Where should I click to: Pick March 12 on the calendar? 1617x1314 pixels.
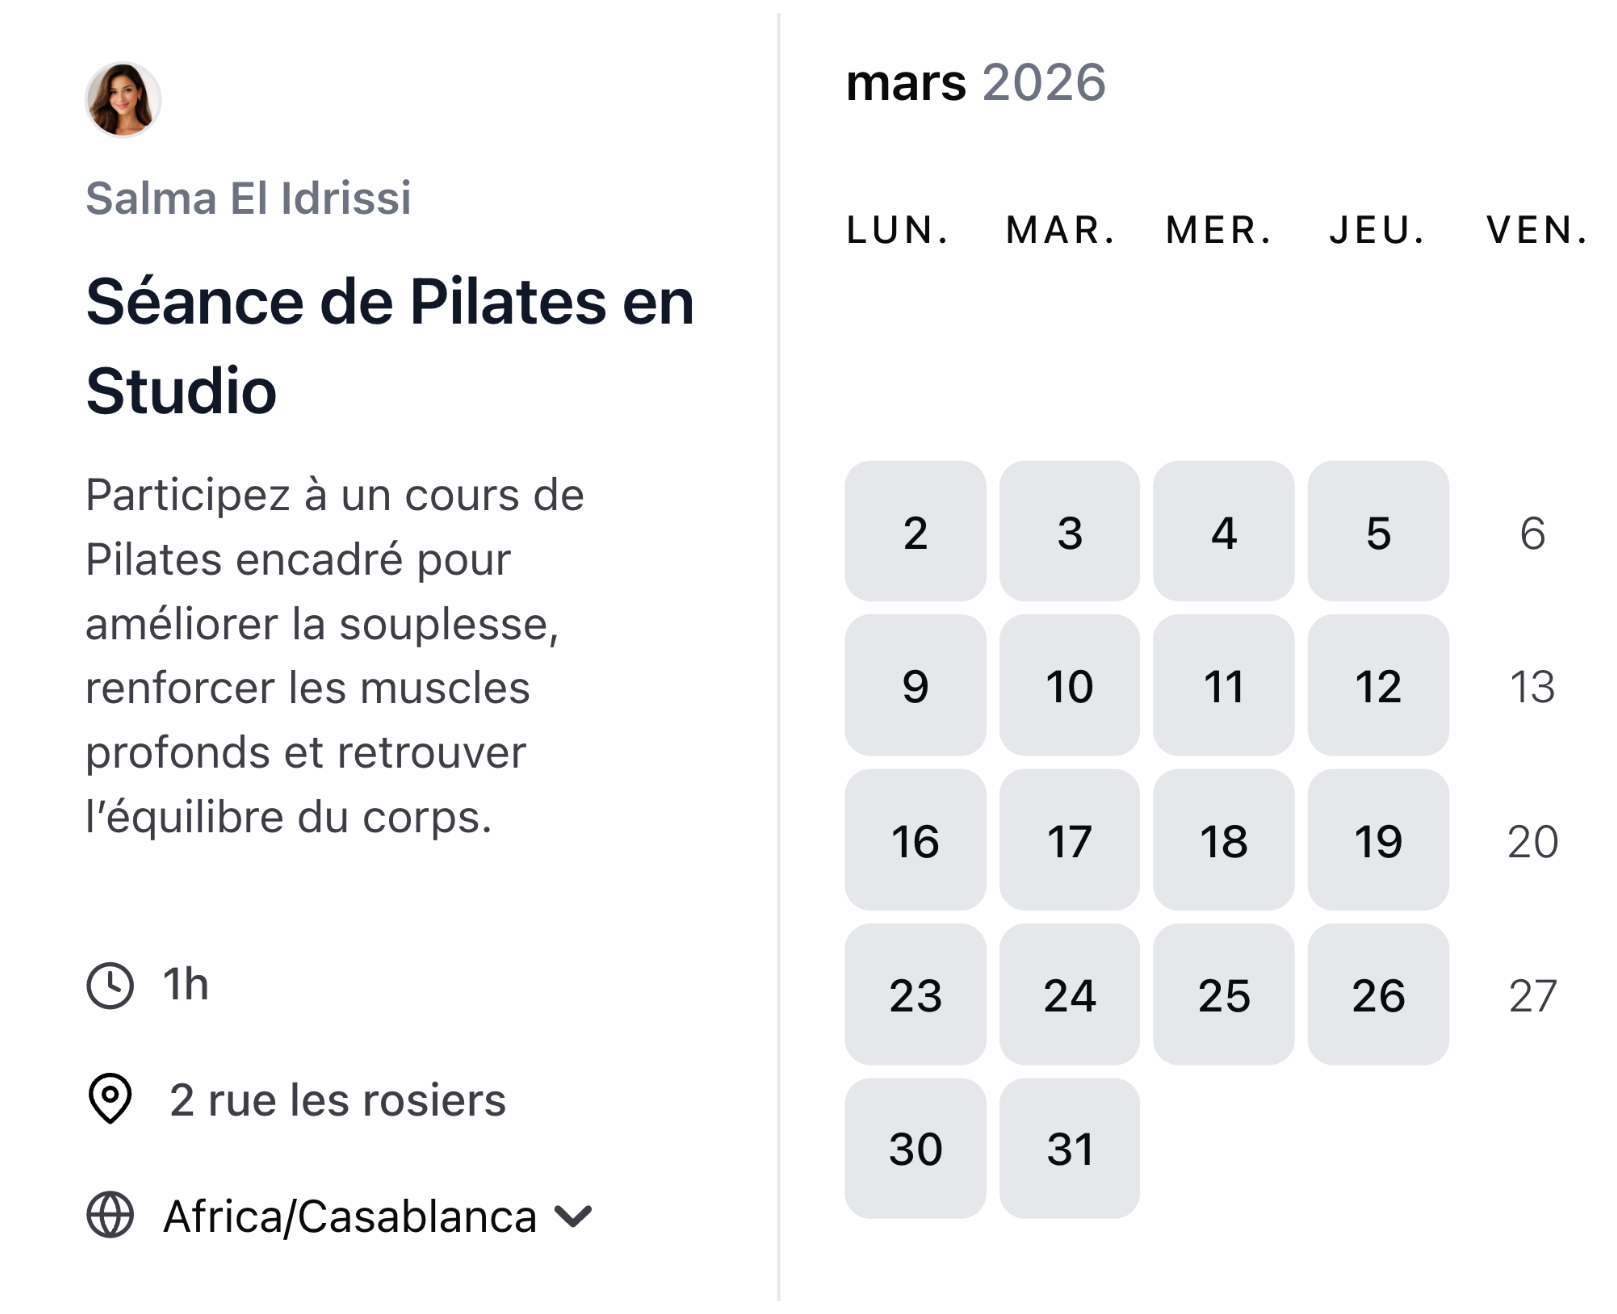[x=1377, y=687]
